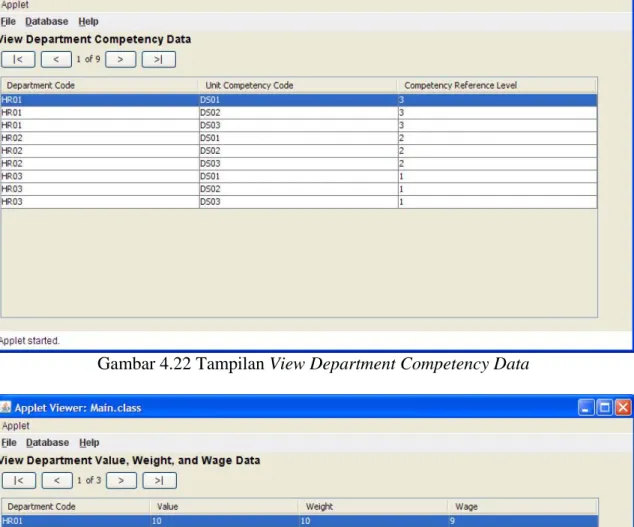This screenshot has height=527, width=634.
Task: Click the Value column header in wage table
Action: (x=224, y=507)
